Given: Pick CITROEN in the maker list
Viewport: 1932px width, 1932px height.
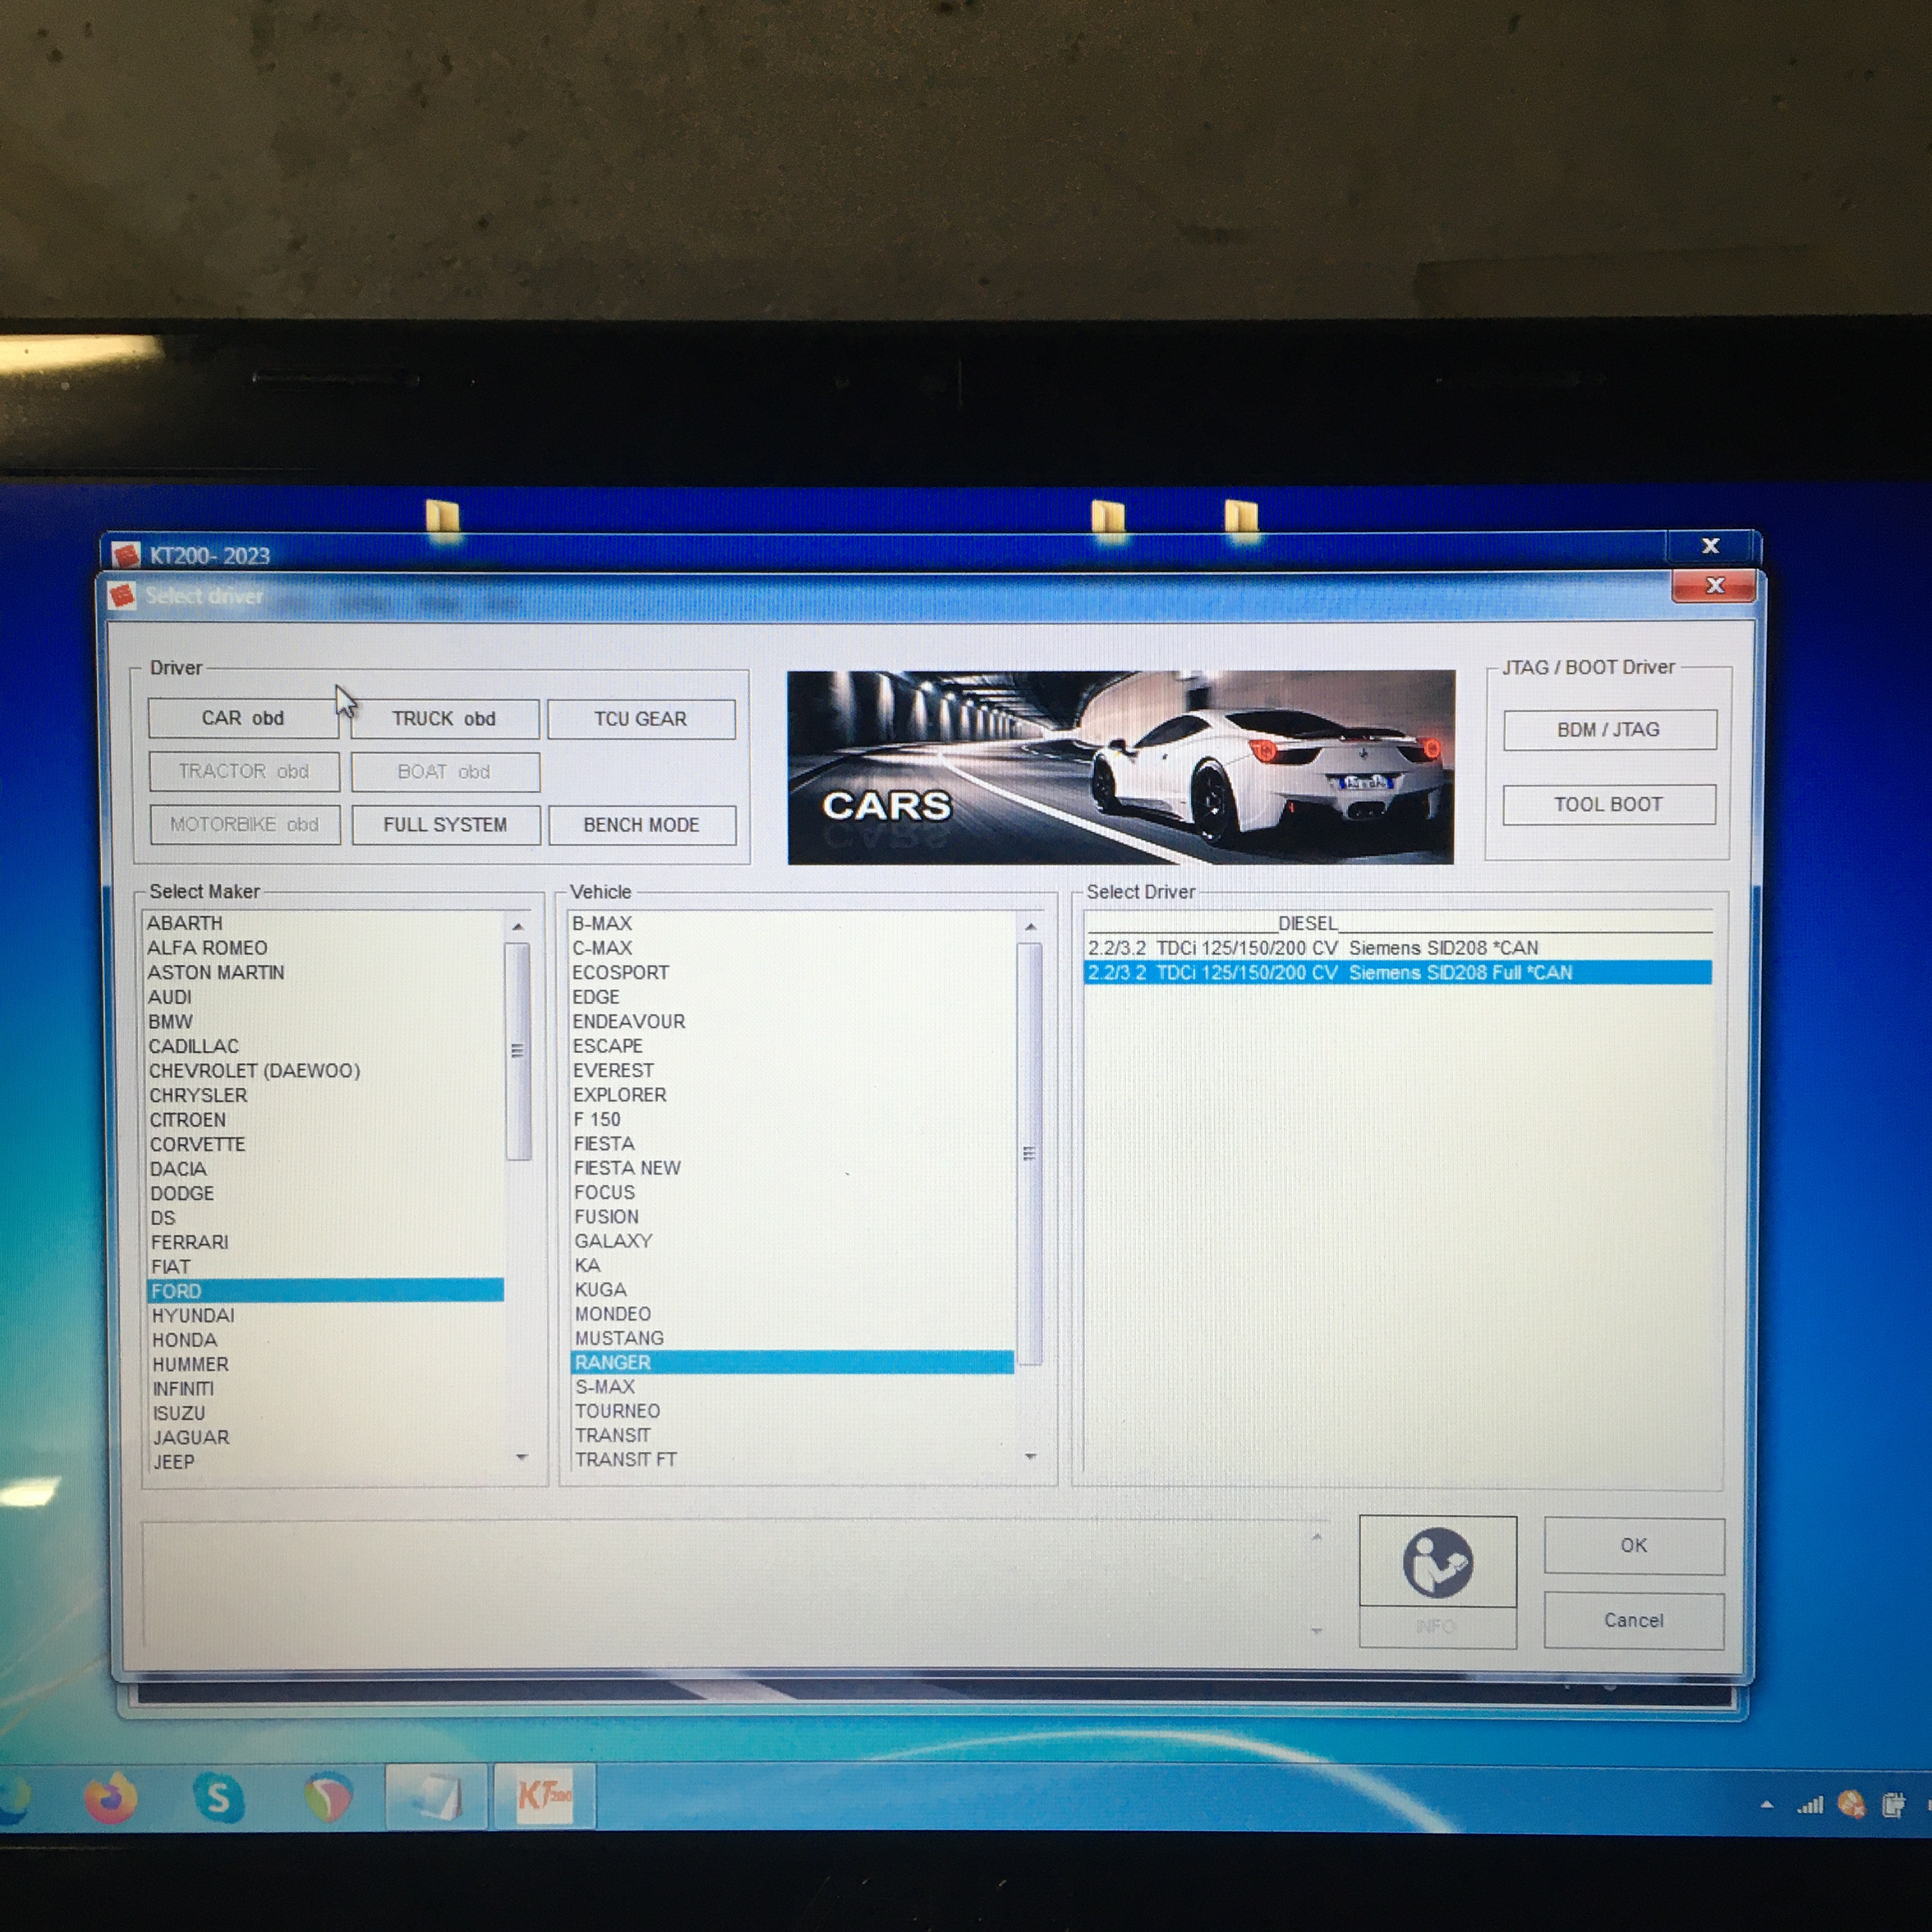Looking at the screenshot, I should click(188, 1120).
